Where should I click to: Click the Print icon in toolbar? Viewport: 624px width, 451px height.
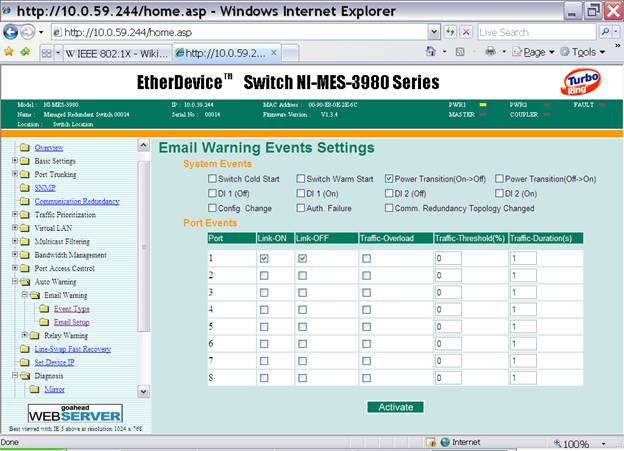491,51
